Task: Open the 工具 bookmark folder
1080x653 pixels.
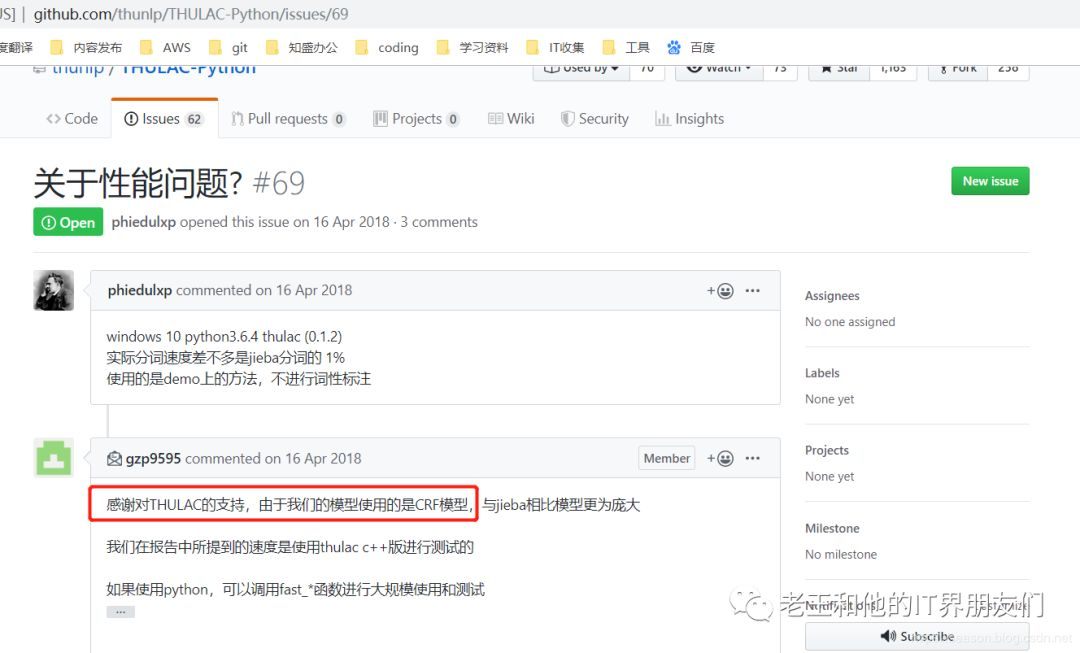Action: coord(626,48)
